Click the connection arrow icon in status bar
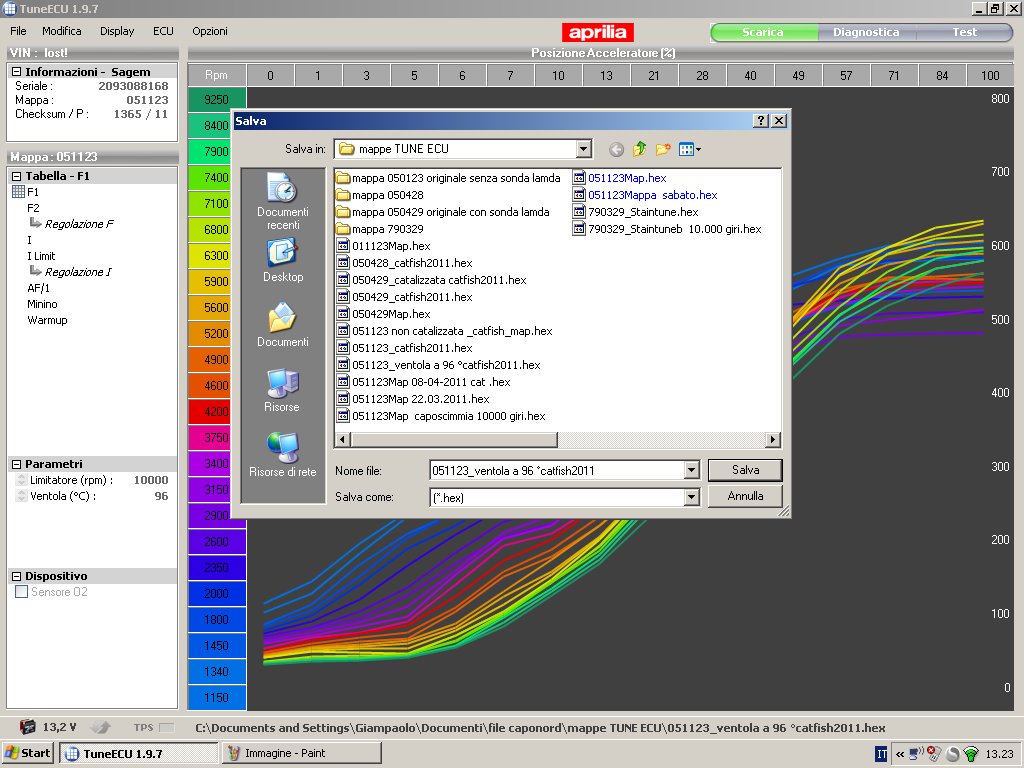The height and width of the screenshot is (768, 1024). click(100, 727)
